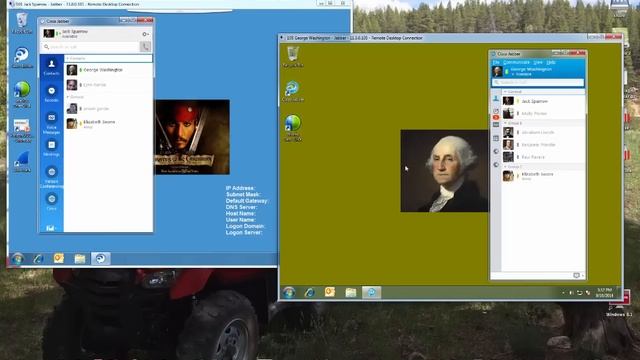Open Voice Messages tab in left Jabber
The image size is (640, 360).
pos(51,124)
